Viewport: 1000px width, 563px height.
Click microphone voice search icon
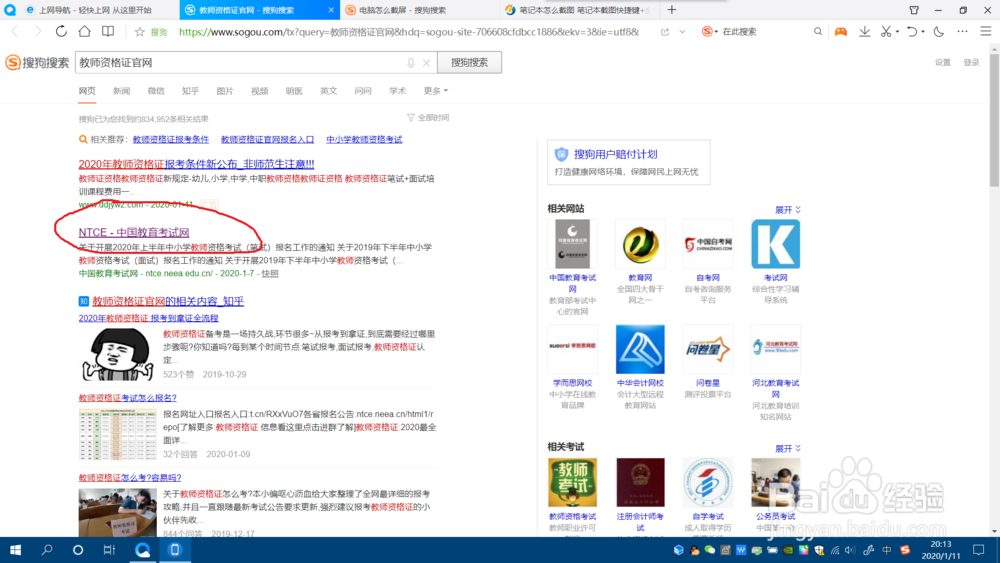(411, 62)
